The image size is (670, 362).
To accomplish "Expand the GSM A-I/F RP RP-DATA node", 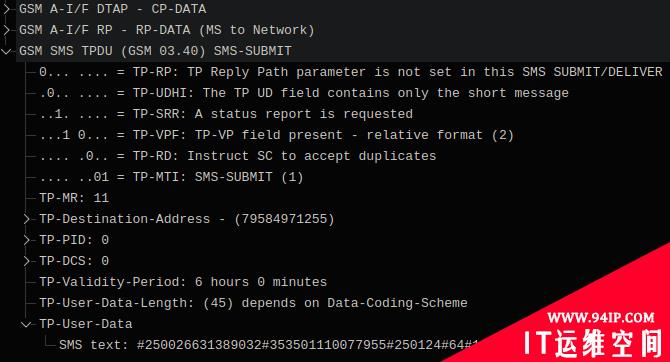I will click(6, 30).
